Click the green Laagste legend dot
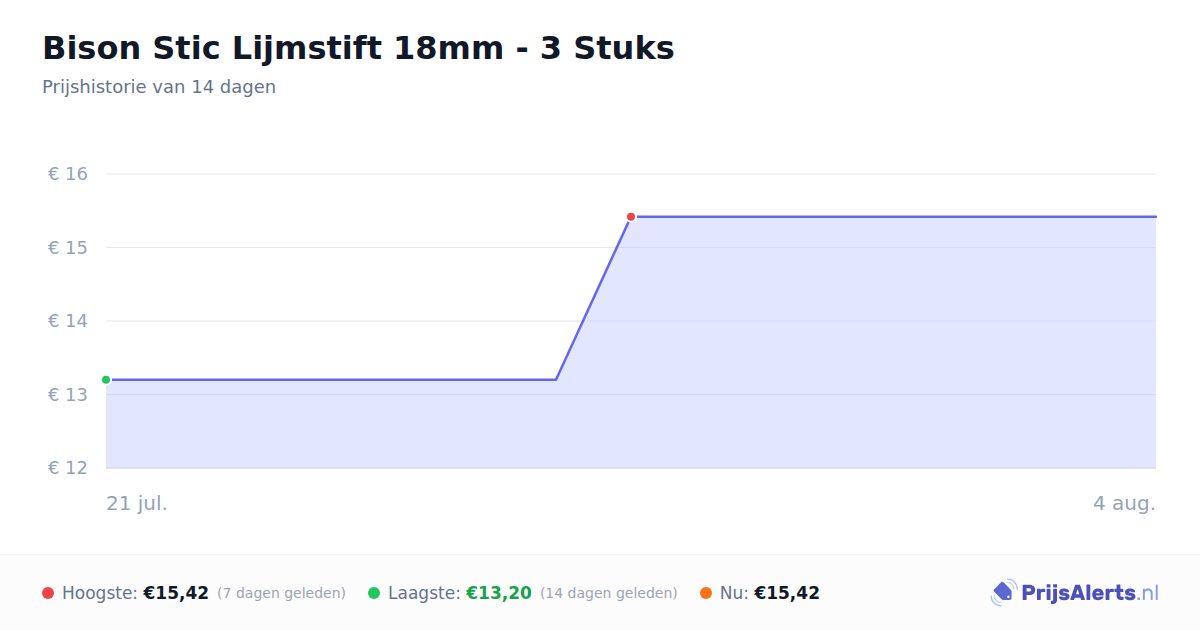The width and height of the screenshot is (1200, 630). click(374, 593)
